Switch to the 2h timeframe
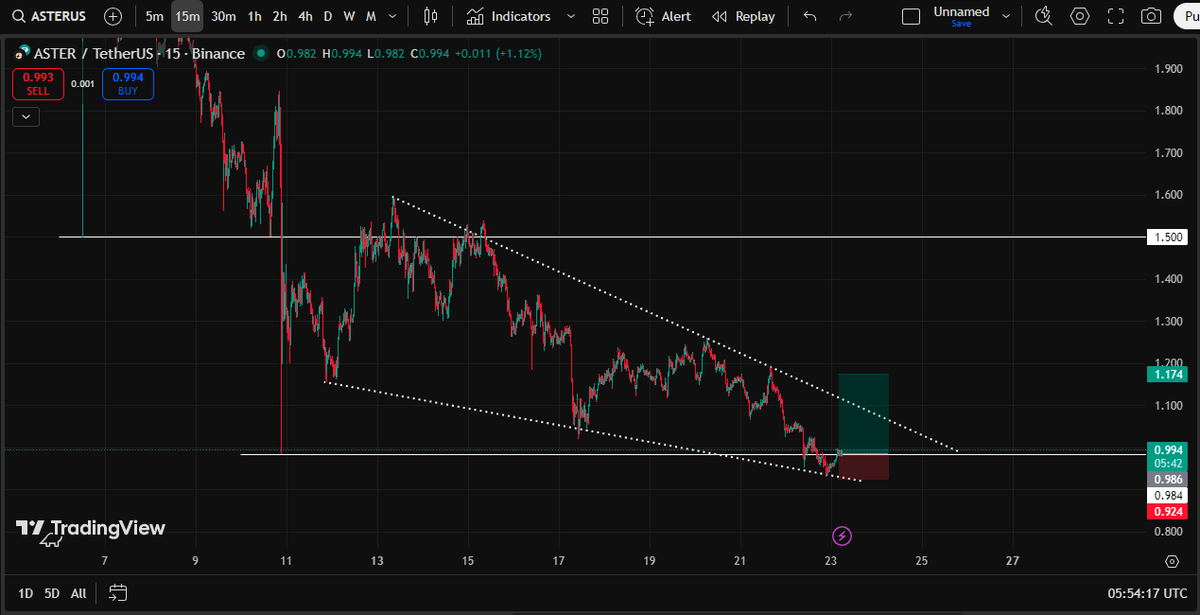The width and height of the screenshot is (1200, 615). tap(280, 17)
